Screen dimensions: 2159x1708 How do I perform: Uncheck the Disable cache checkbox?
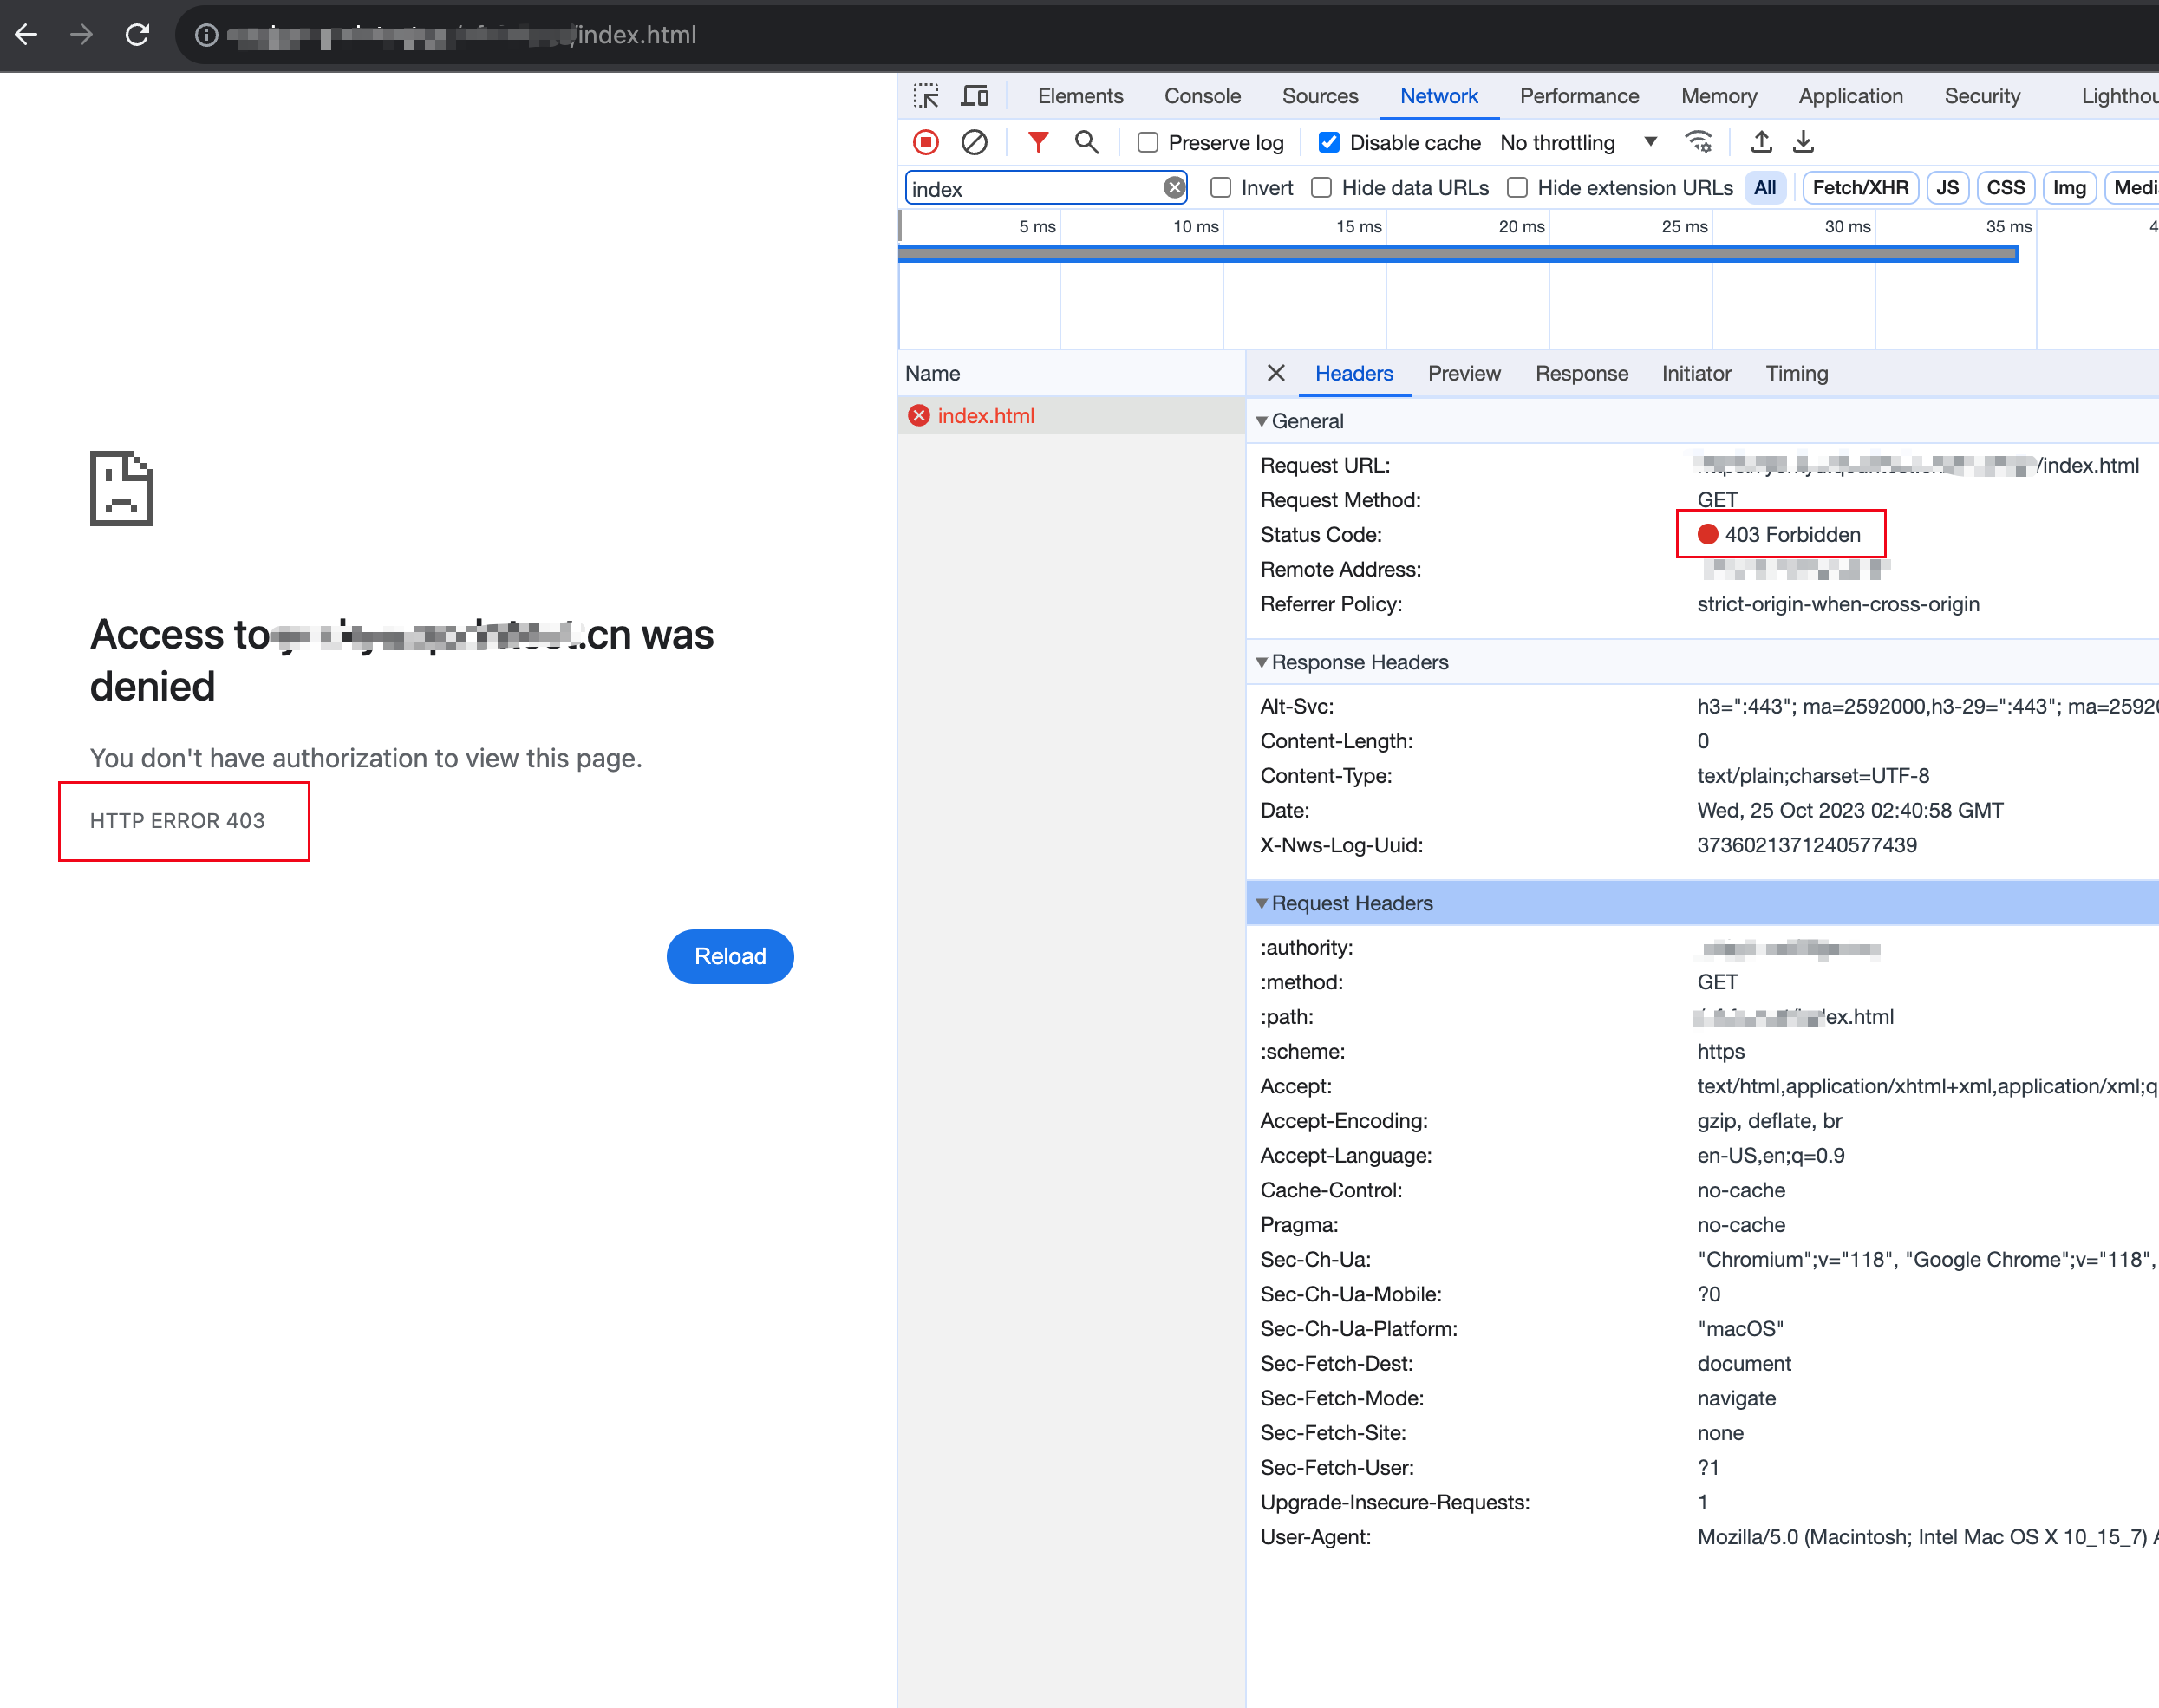(x=1329, y=143)
